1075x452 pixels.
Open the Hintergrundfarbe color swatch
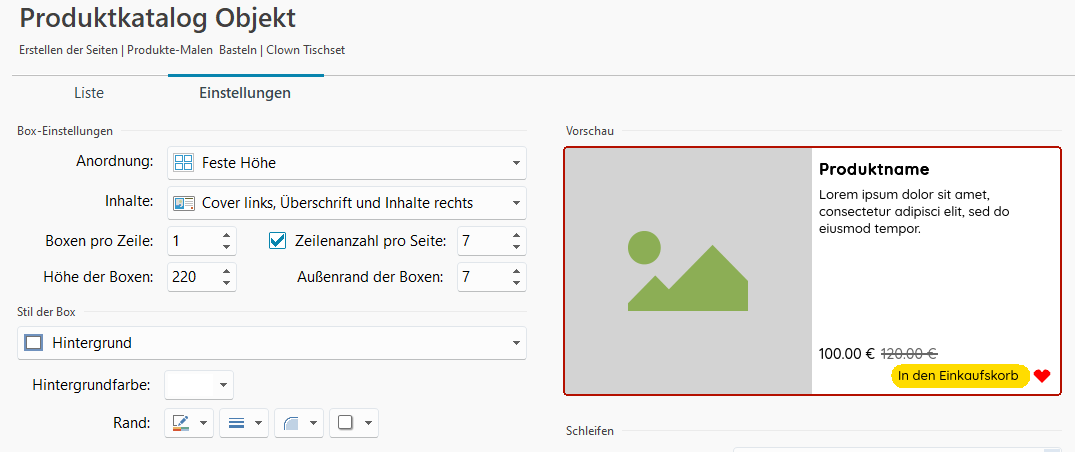(x=198, y=384)
